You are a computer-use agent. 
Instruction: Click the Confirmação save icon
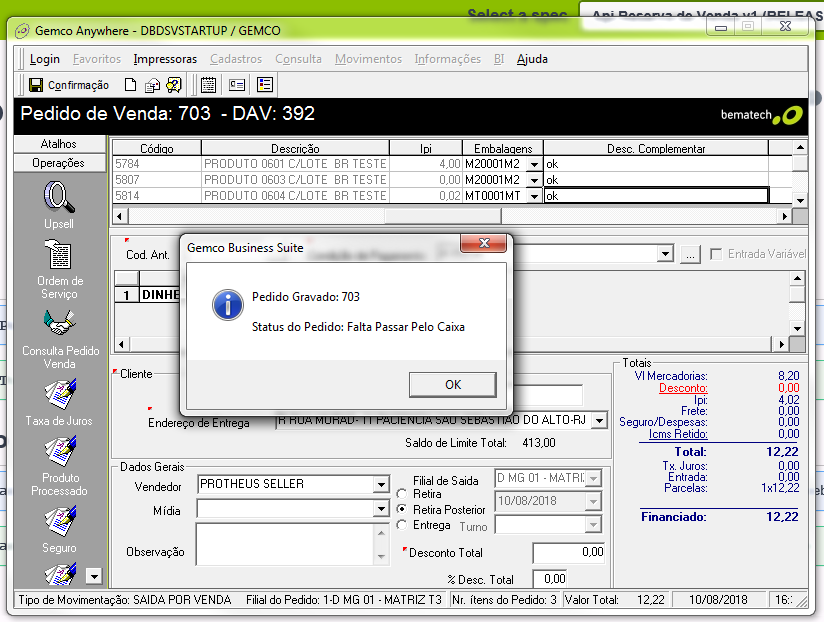36,85
